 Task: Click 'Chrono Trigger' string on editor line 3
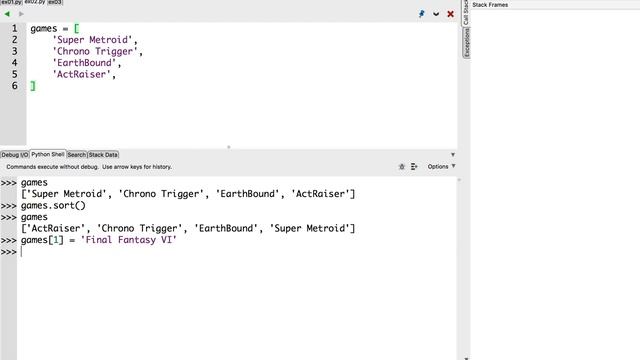(95, 51)
